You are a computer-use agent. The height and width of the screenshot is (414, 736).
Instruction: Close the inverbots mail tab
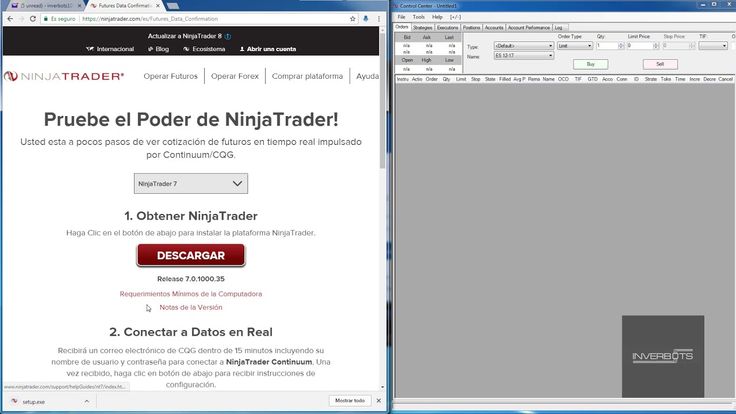click(x=79, y=6)
